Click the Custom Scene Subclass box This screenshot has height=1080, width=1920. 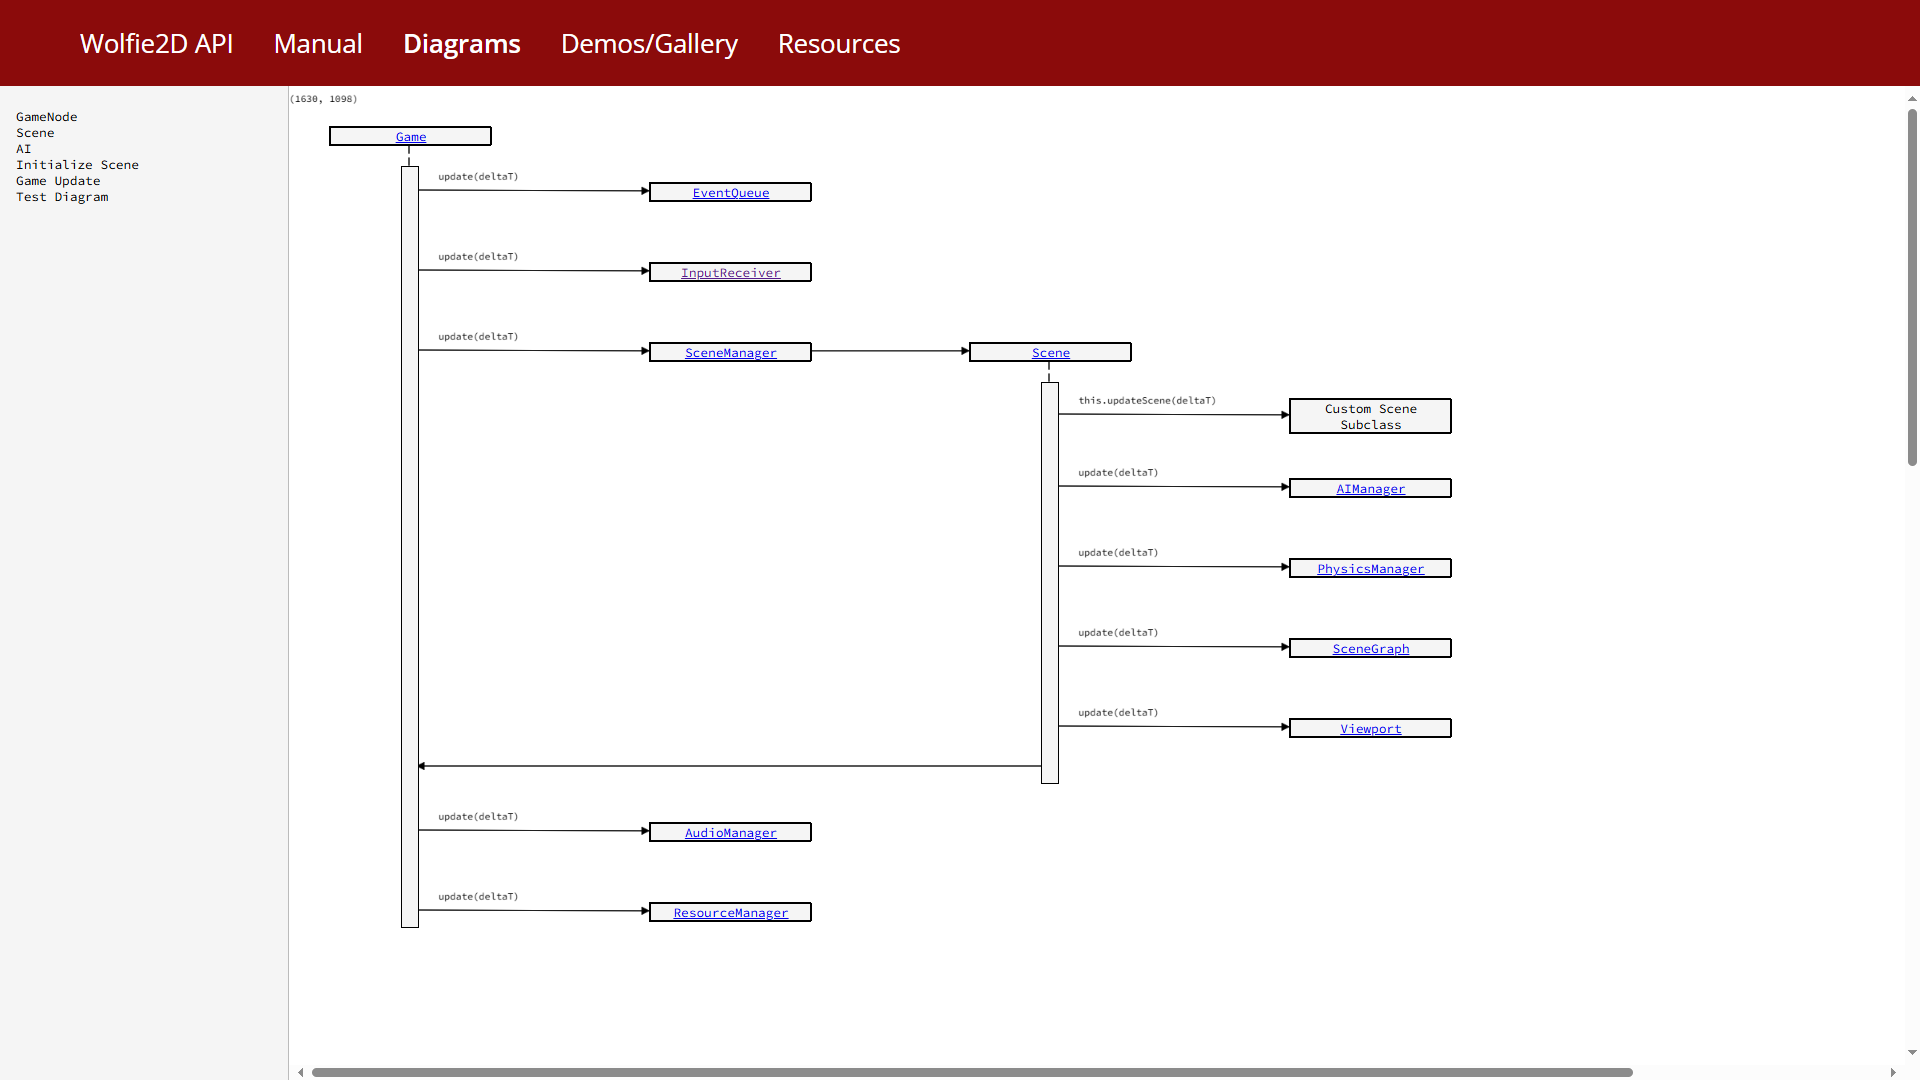tap(1370, 416)
